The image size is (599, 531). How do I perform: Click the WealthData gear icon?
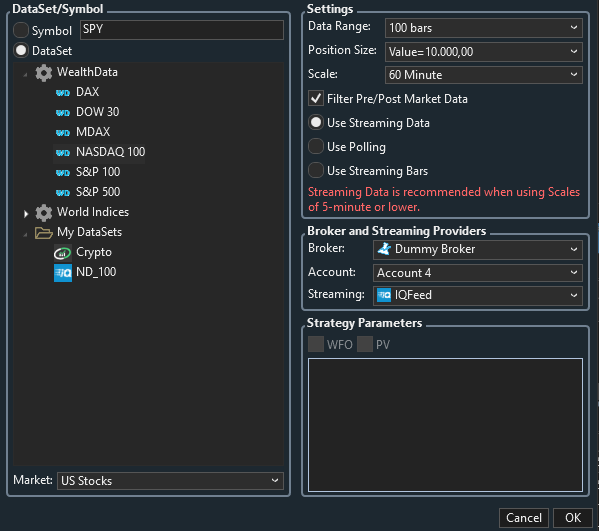point(44,73)
